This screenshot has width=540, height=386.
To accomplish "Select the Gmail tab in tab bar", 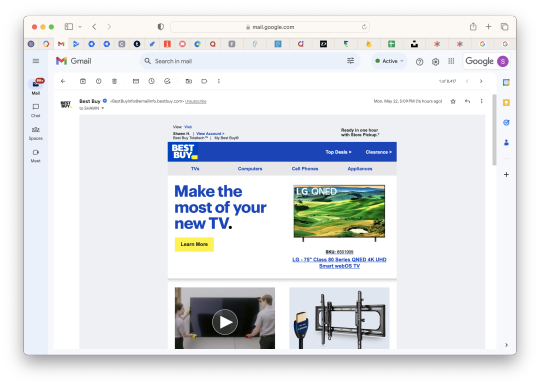I will click(61, 44).
